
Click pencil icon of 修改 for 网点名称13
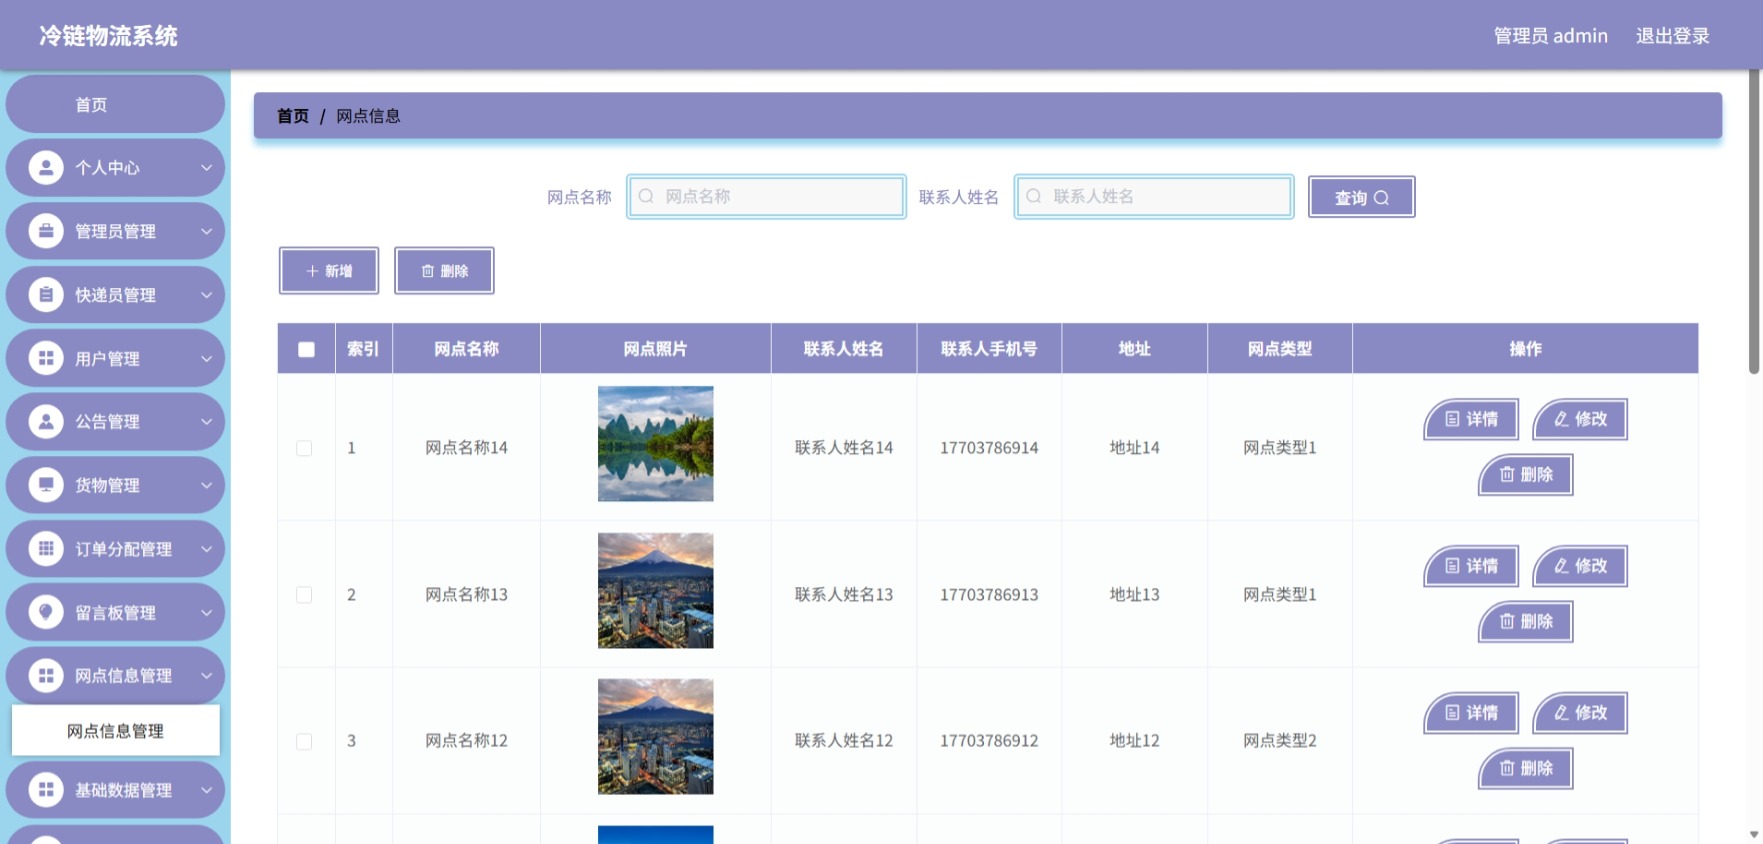pyautogui.click(x=1561, y=566)
